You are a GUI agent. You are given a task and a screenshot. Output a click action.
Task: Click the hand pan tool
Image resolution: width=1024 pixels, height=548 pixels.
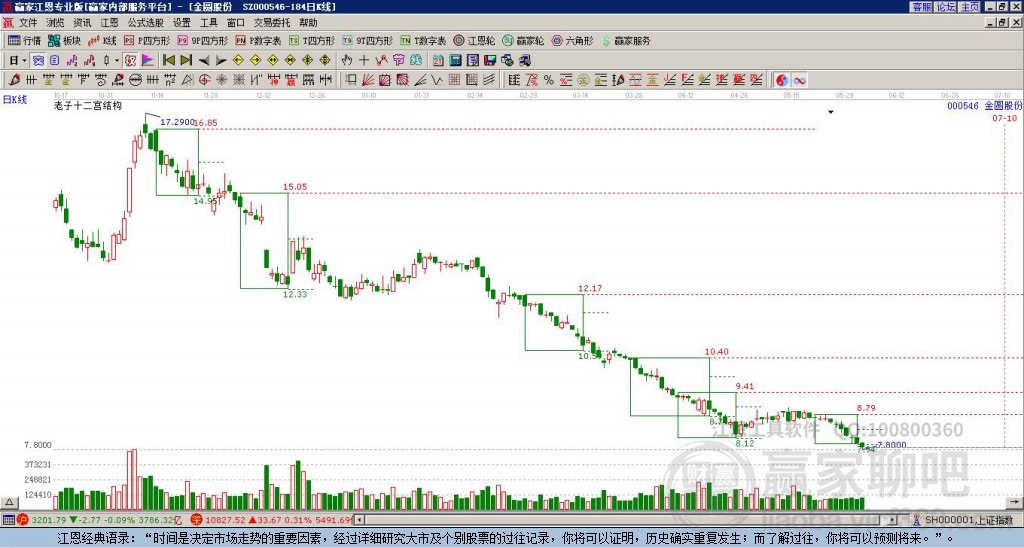346,60
